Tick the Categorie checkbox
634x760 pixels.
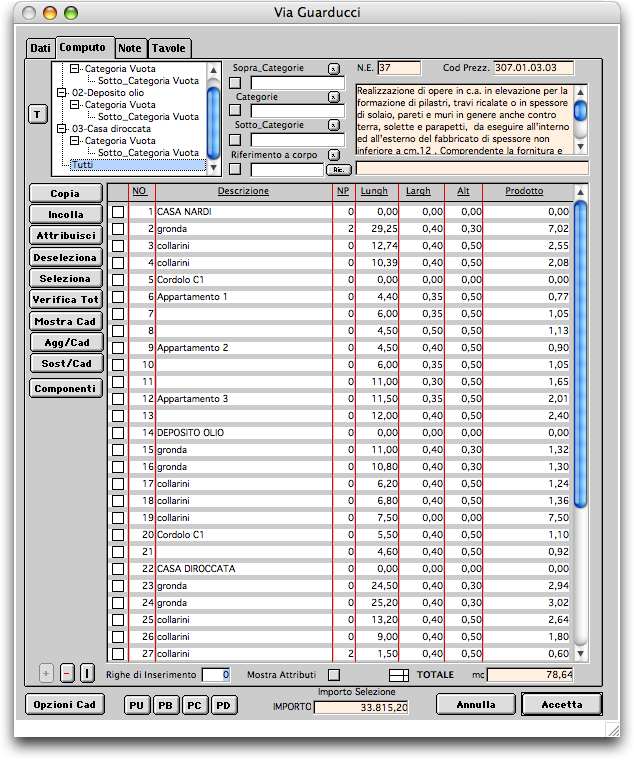coord(235,111)
